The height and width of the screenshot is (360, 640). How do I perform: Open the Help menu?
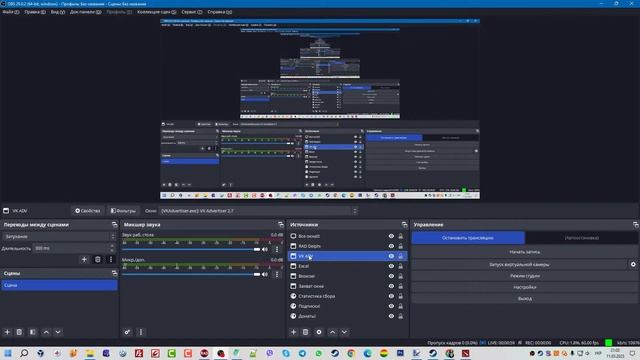coord(220,12)
